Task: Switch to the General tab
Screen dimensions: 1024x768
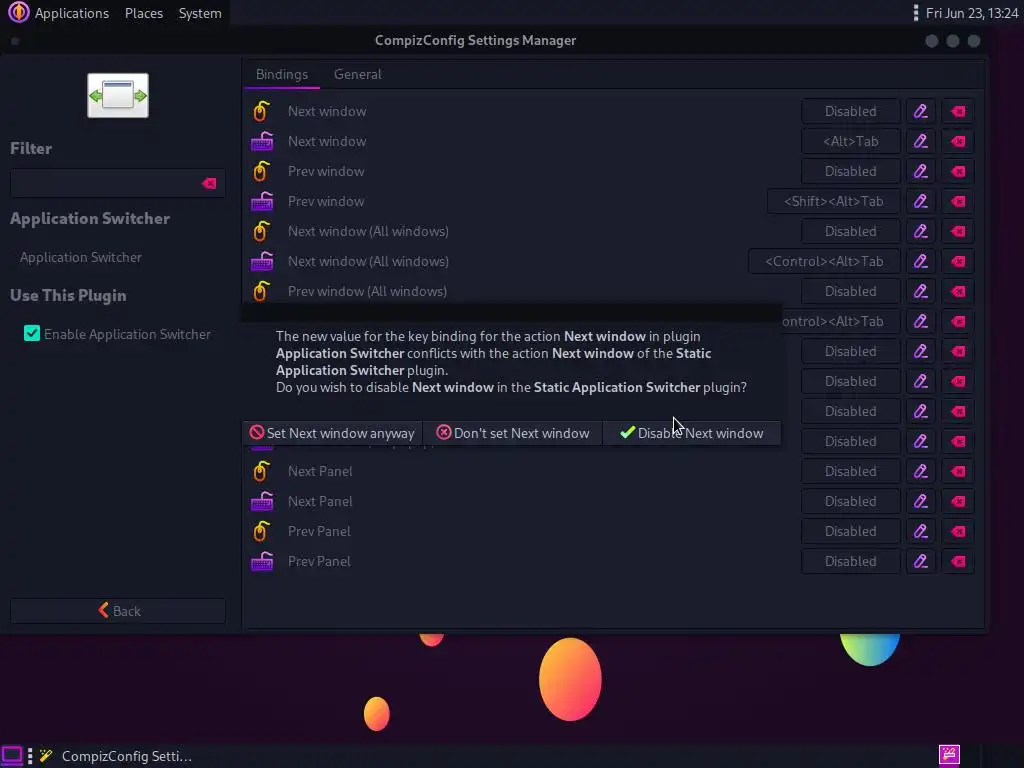Action: click(x=357, y=74)
